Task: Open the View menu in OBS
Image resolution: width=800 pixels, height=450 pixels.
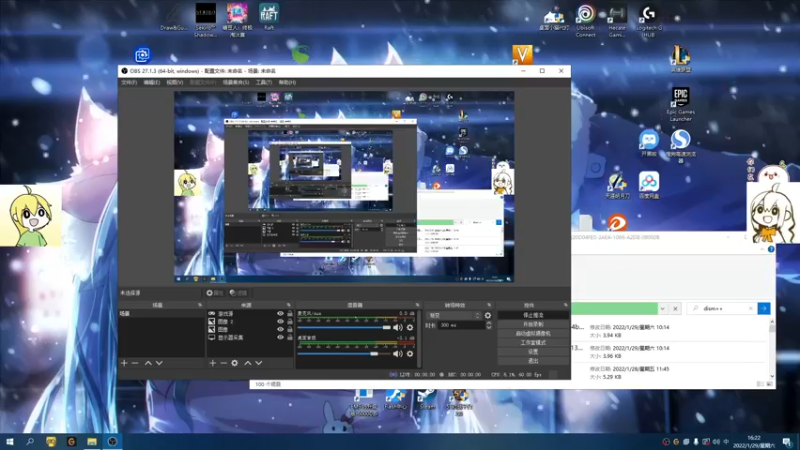Action: coord(174,82)
